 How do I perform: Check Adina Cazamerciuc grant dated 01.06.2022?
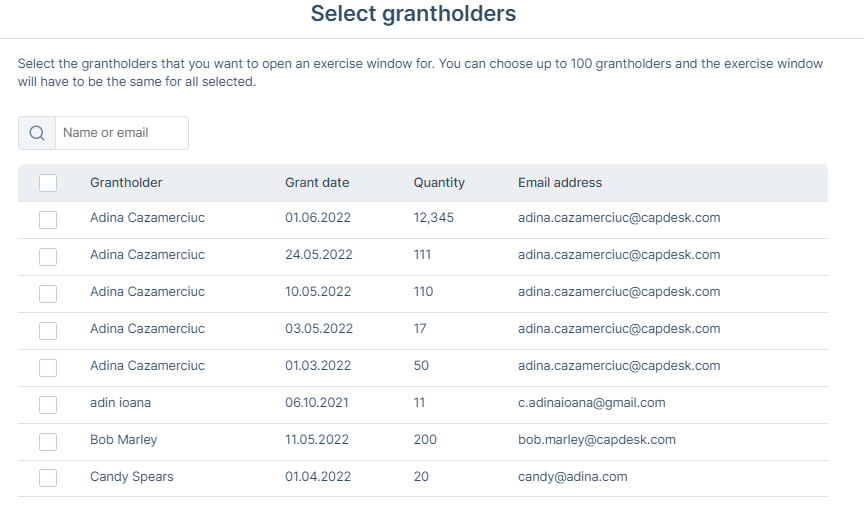coord(48,220)
